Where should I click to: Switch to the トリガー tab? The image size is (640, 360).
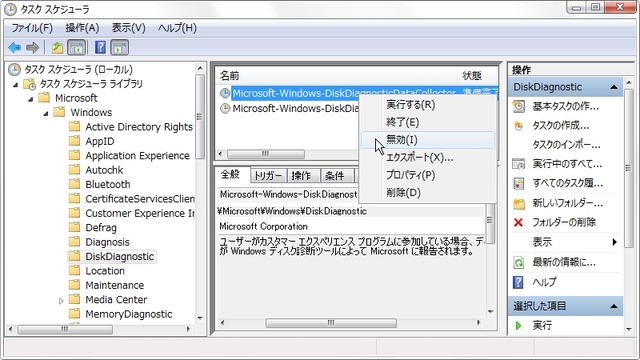(x=268, y=176)
